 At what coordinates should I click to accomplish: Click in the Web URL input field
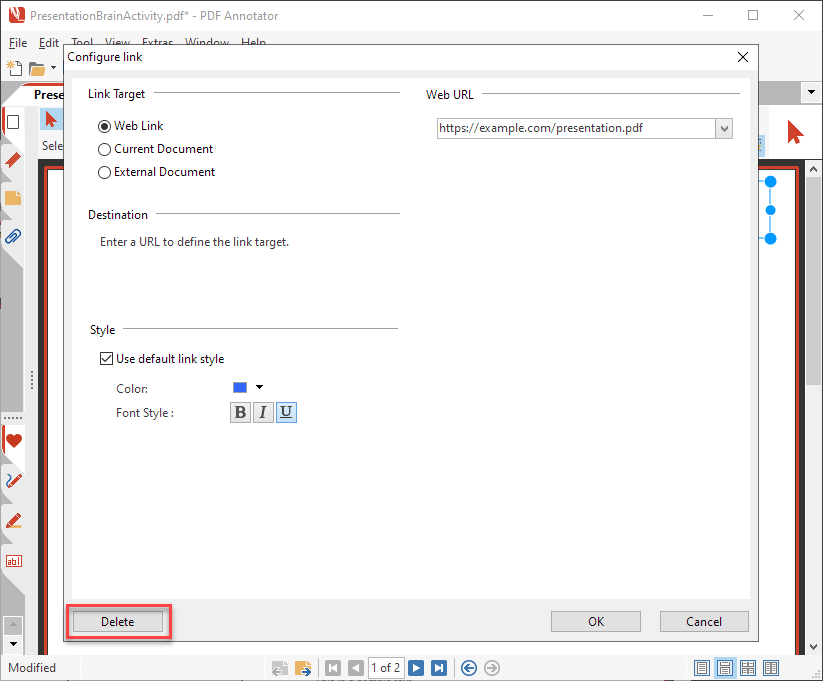coord(576,128)
